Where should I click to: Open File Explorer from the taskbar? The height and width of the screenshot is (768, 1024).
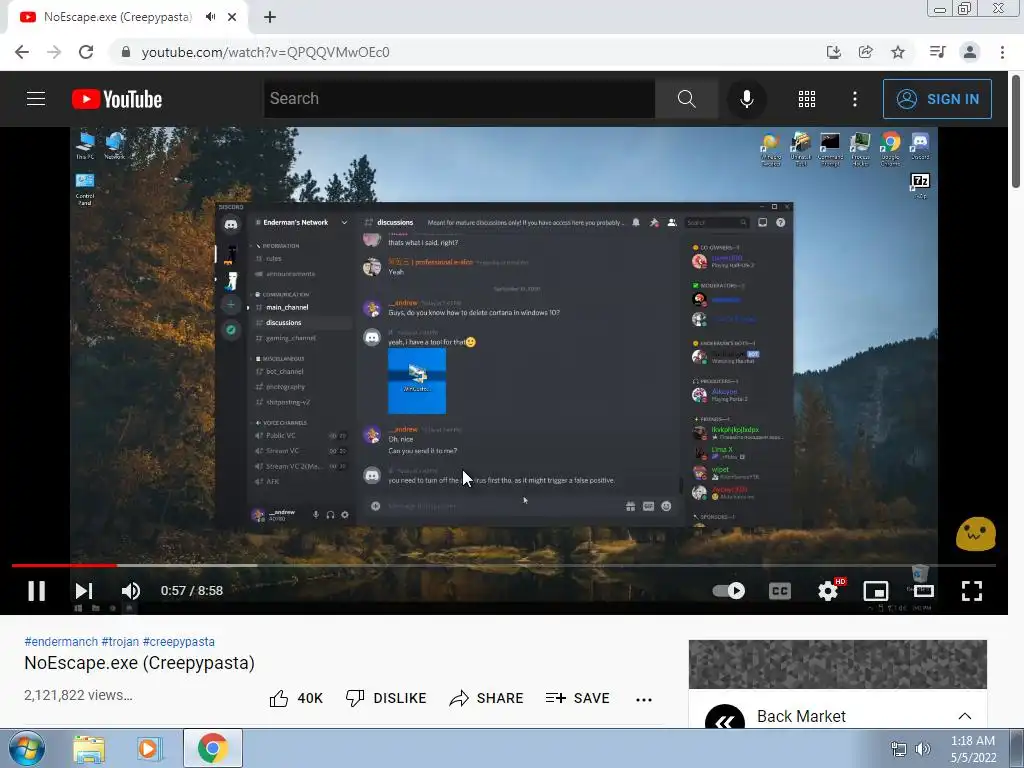click(x=89, y=749)
